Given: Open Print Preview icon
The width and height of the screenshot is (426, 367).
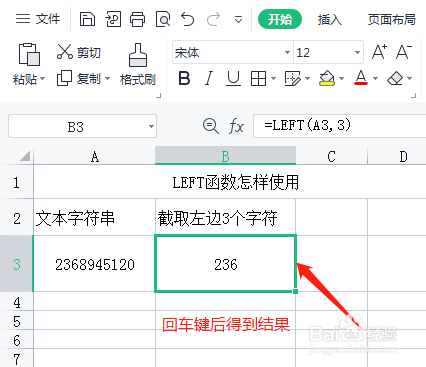Looking at the screenshot, I should click(163, 19).
